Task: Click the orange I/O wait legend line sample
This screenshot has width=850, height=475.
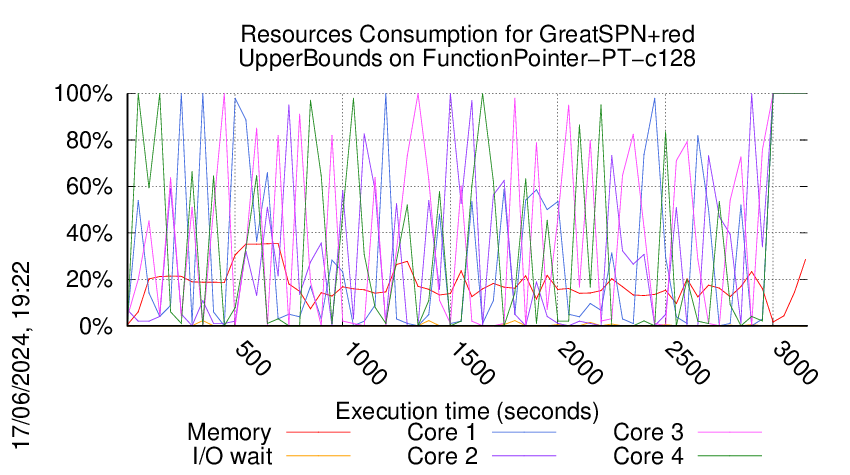Action: pos(318,456)
